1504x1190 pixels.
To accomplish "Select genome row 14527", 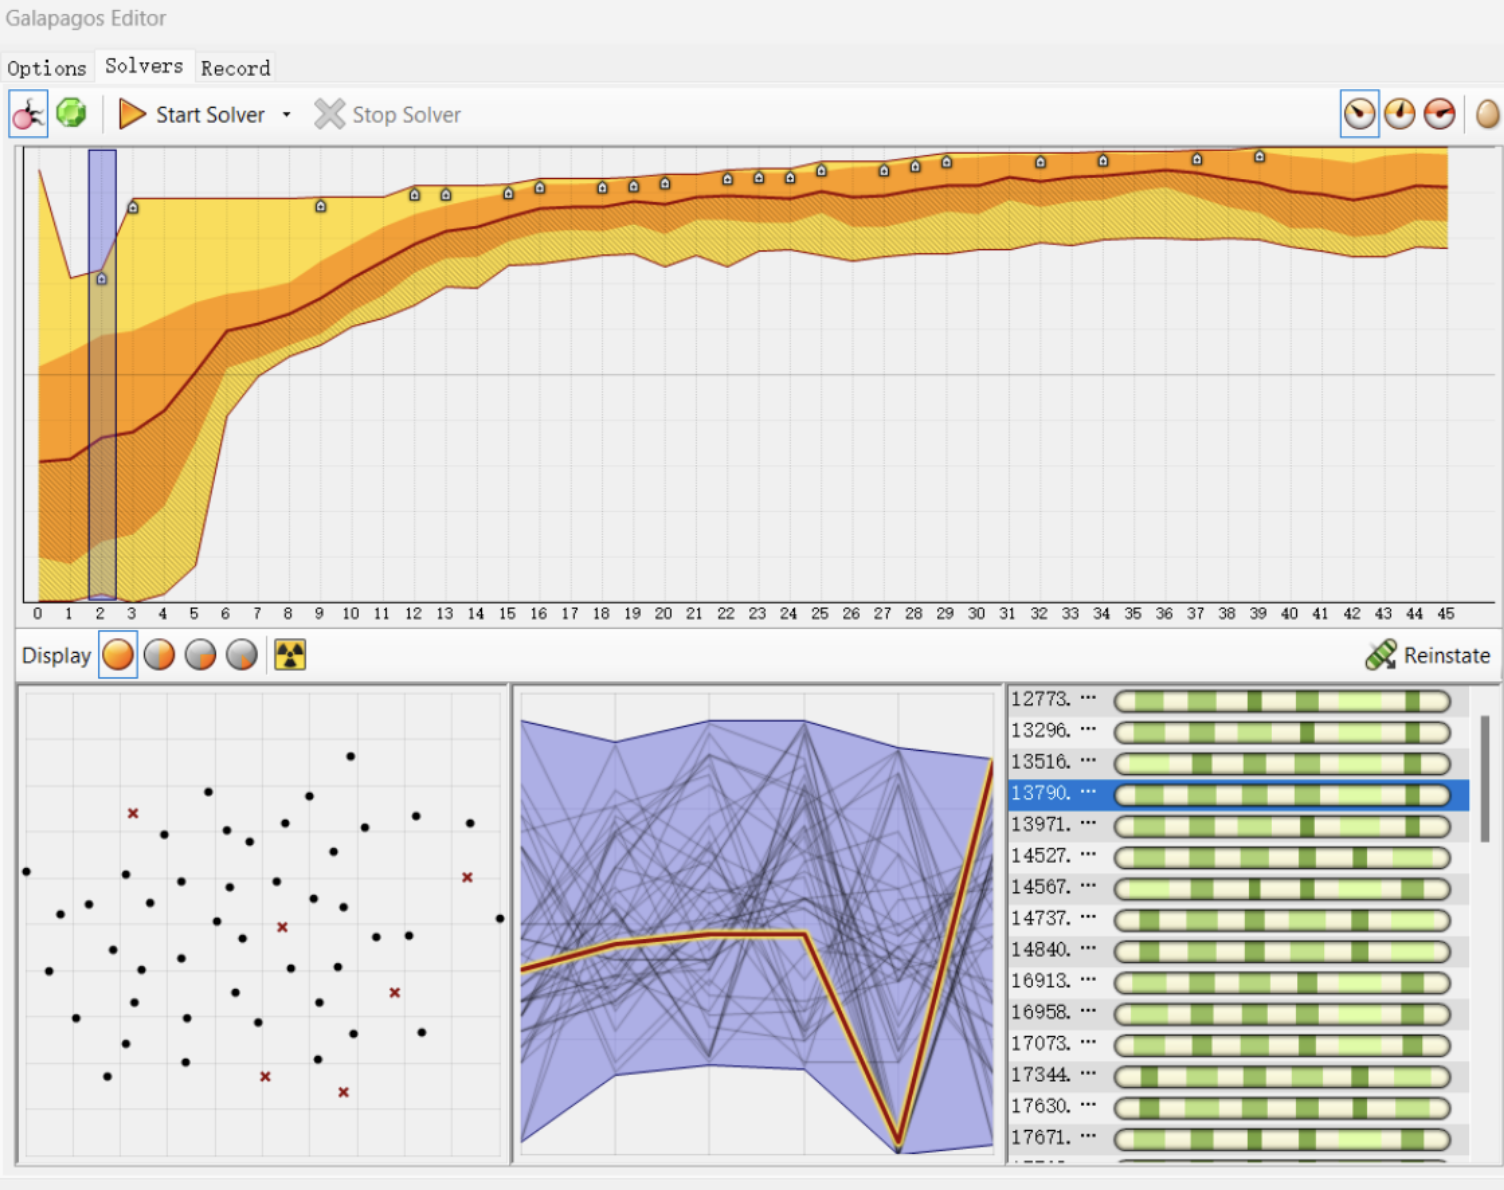I will click(x=1238, y=857).
